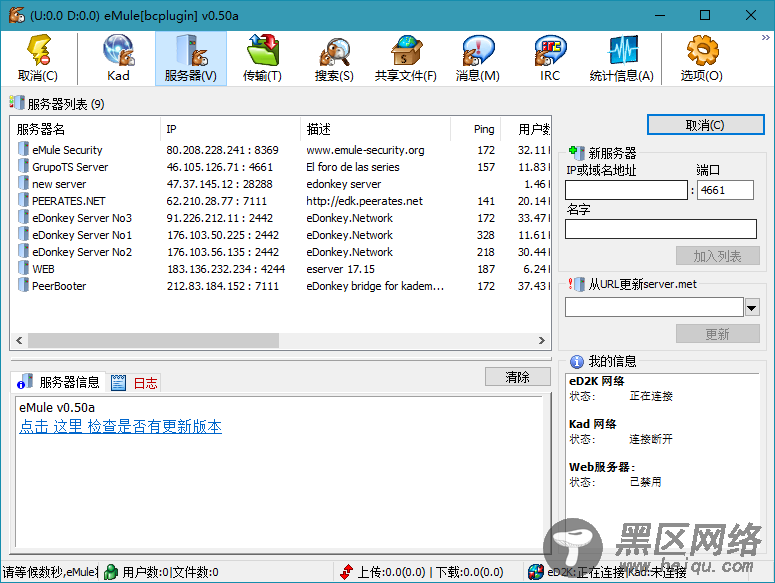Open the server.met URL dropdown arrow

tap(752, 307)
